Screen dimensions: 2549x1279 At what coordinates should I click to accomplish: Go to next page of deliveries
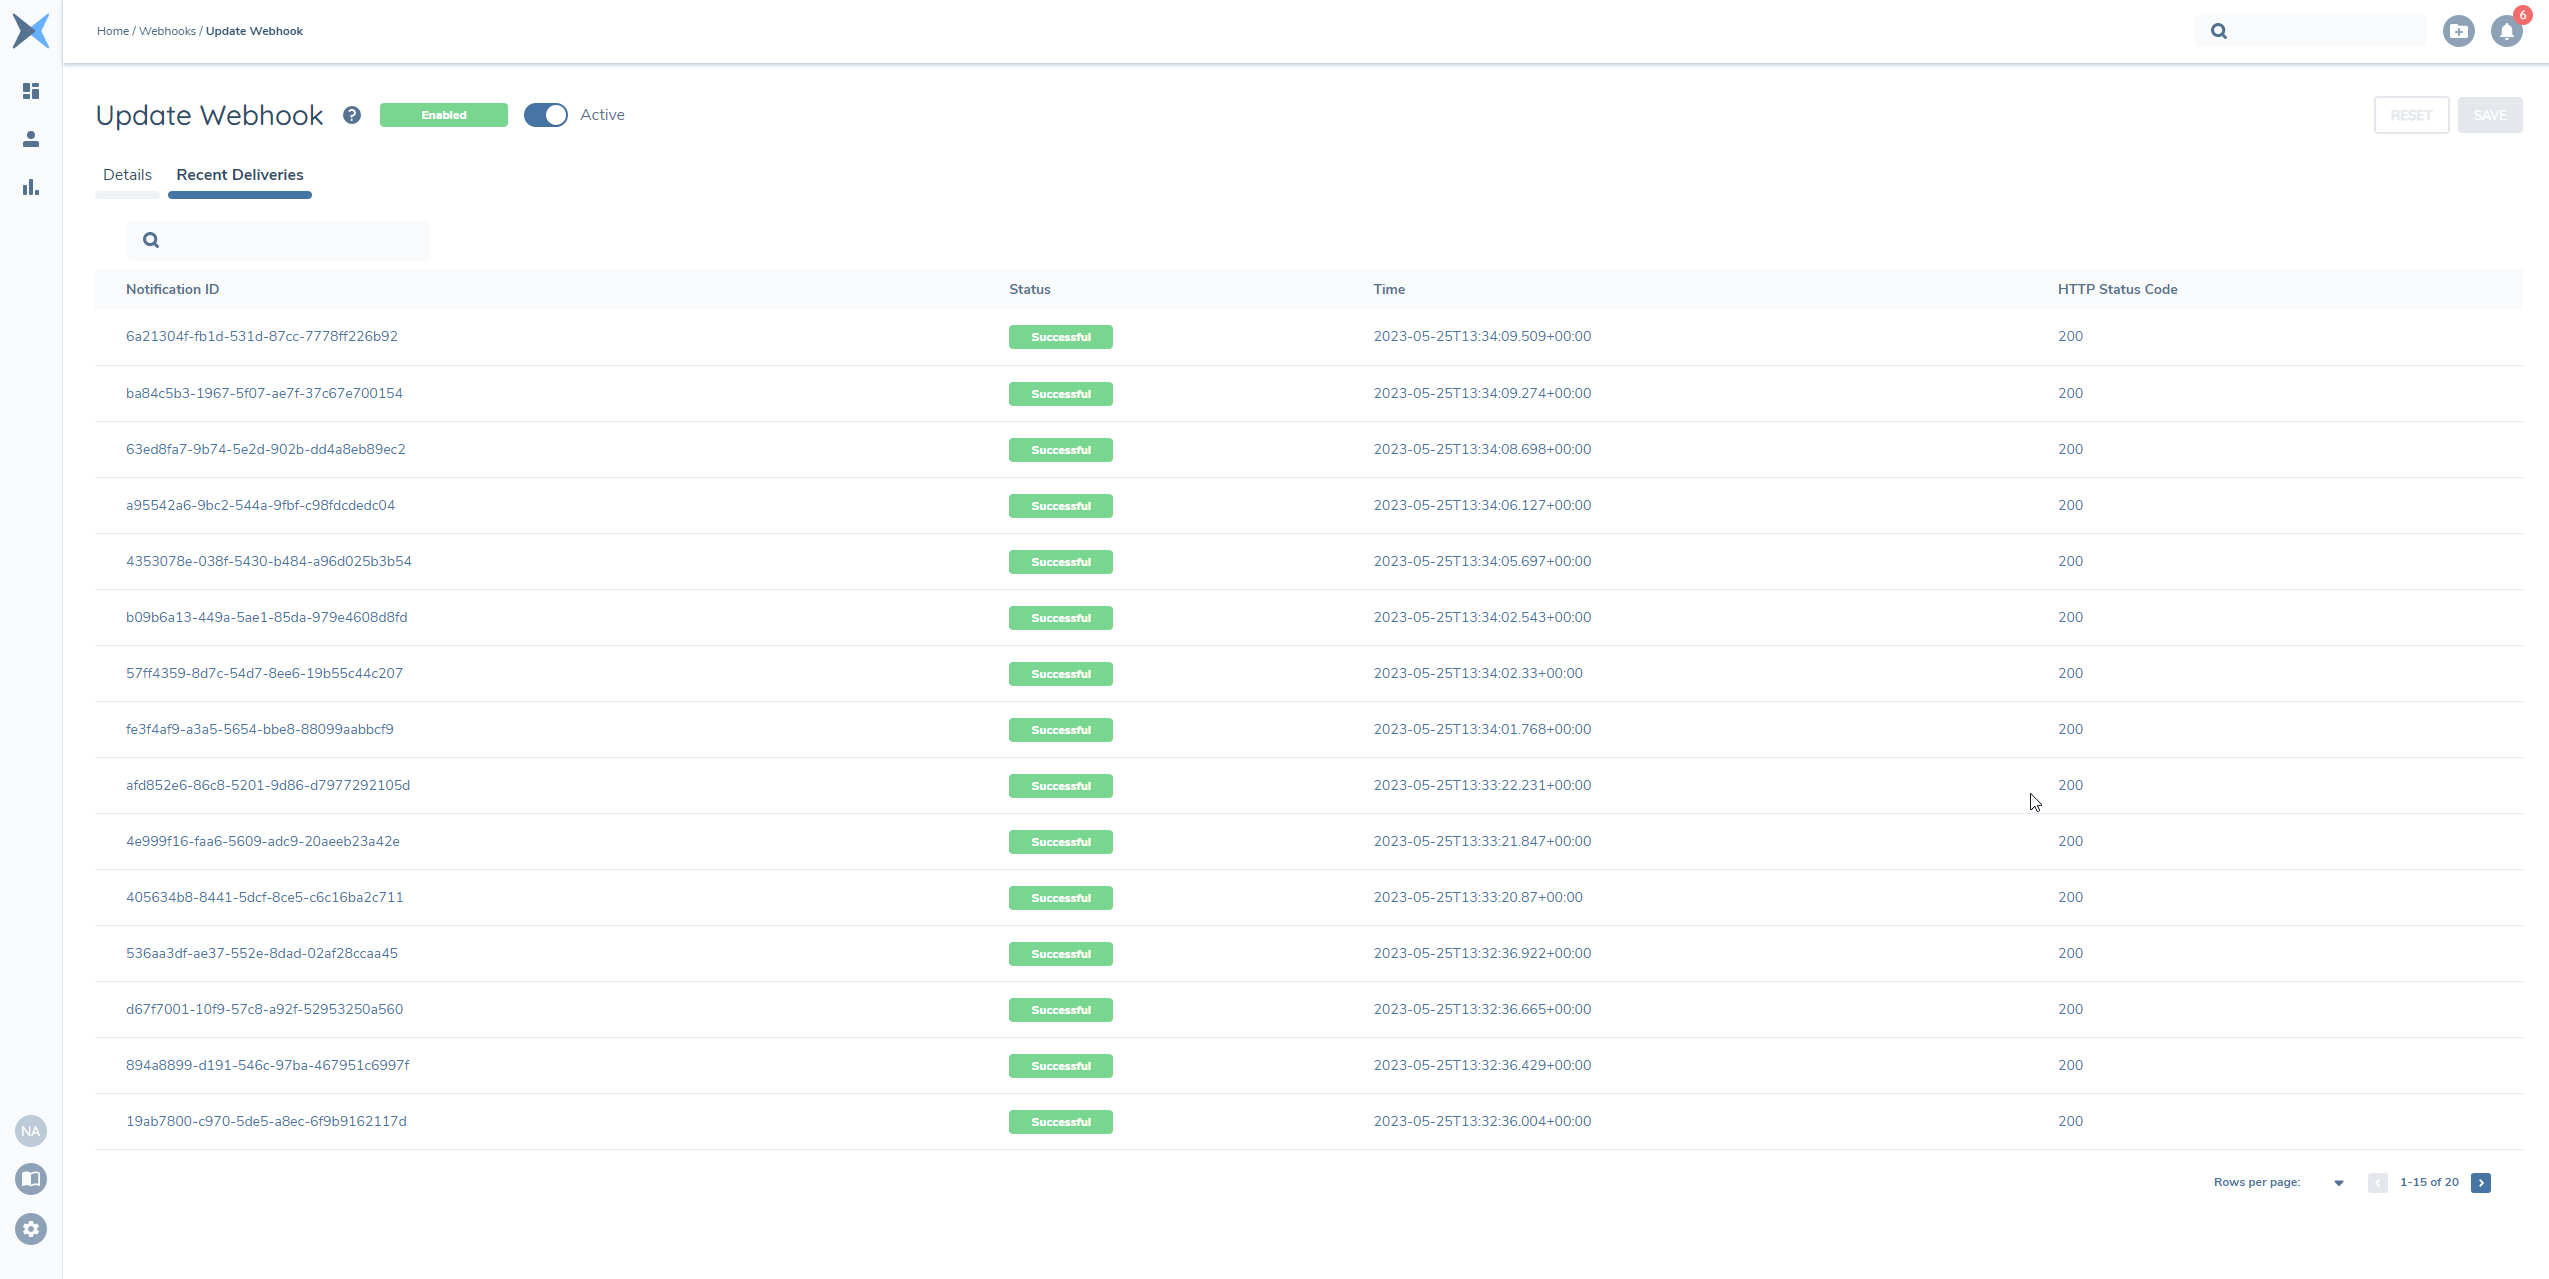coord(2480,1182)
